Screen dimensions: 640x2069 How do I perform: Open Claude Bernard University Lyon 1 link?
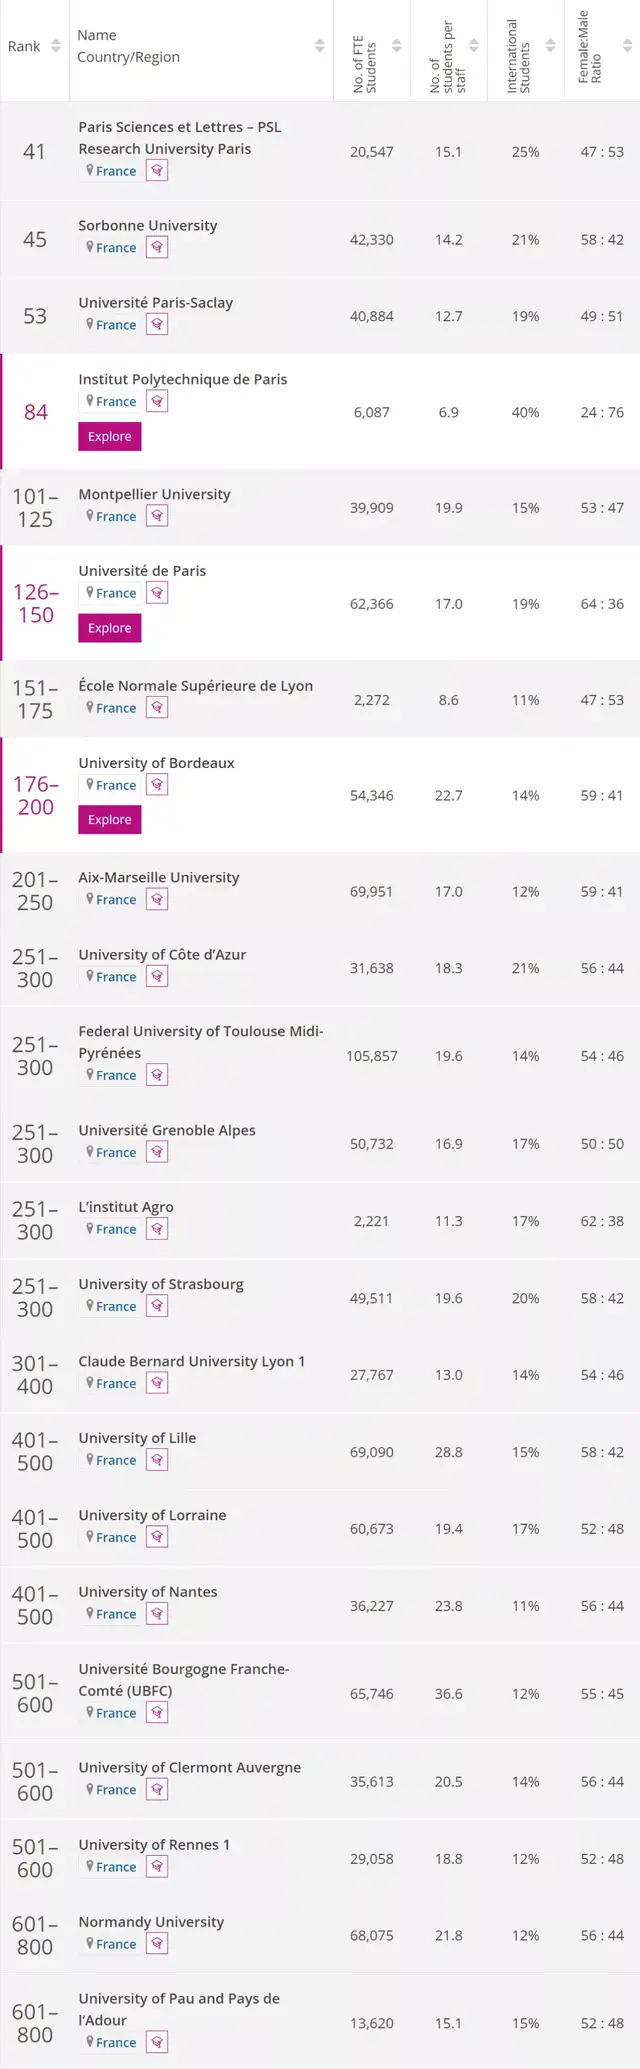pos(191,1361)
